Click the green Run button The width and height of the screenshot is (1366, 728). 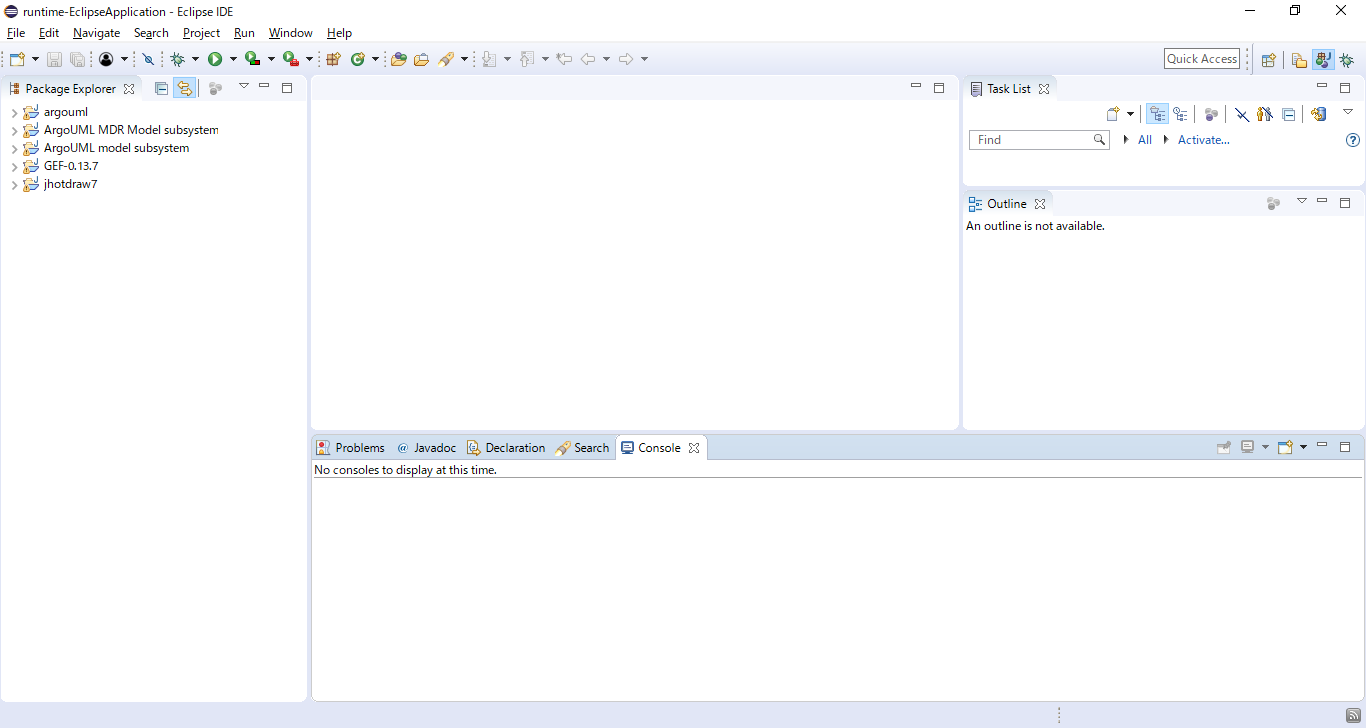click(x=215, y=59)
